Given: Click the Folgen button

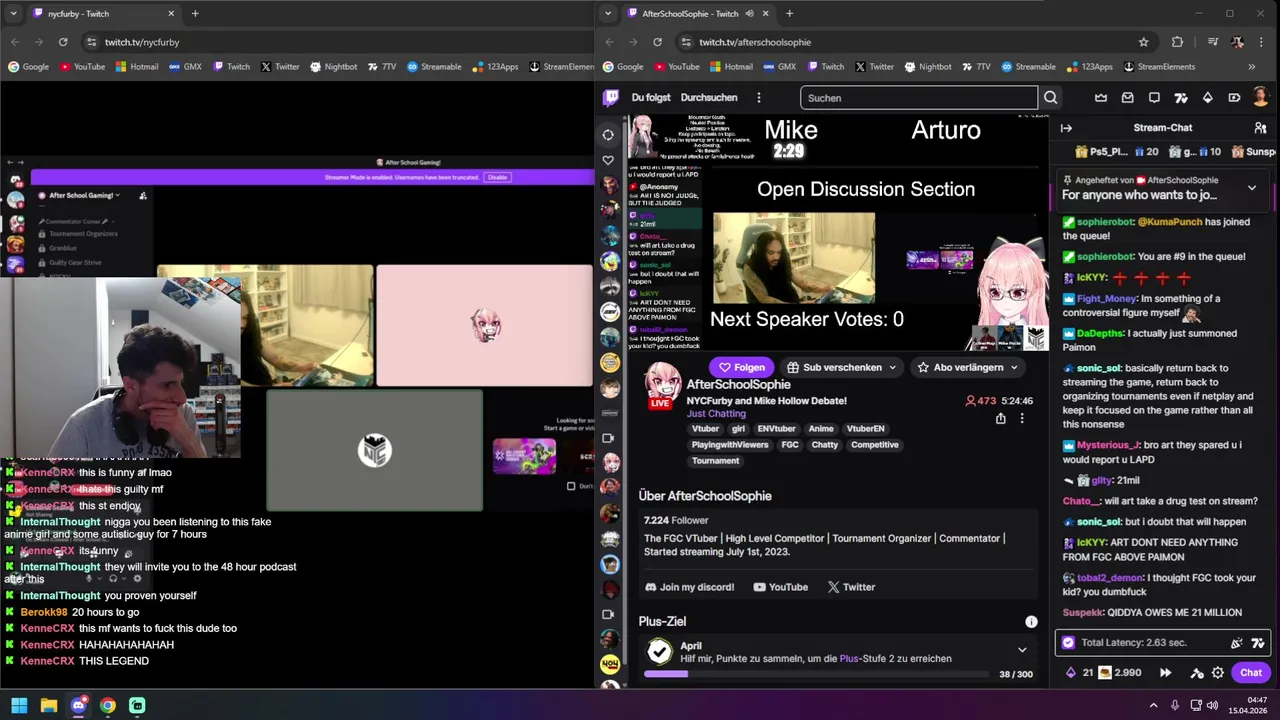Looking at the screenshot, I should tap(742, 367).
